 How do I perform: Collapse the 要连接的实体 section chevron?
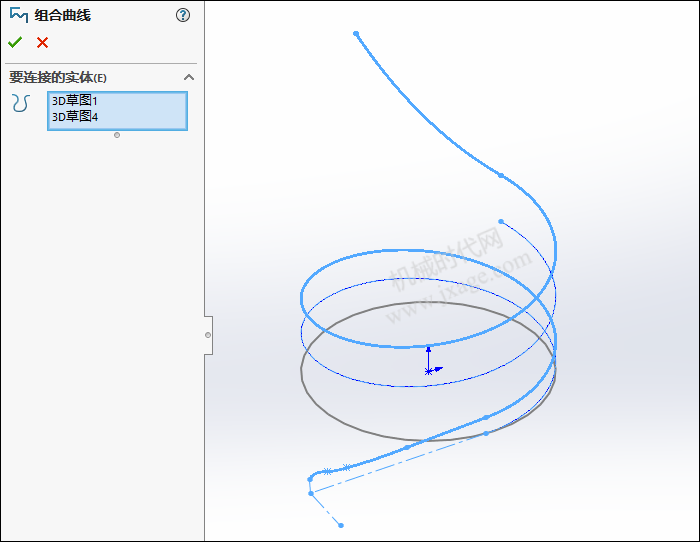pyautogui.click(x=188, y=77)
